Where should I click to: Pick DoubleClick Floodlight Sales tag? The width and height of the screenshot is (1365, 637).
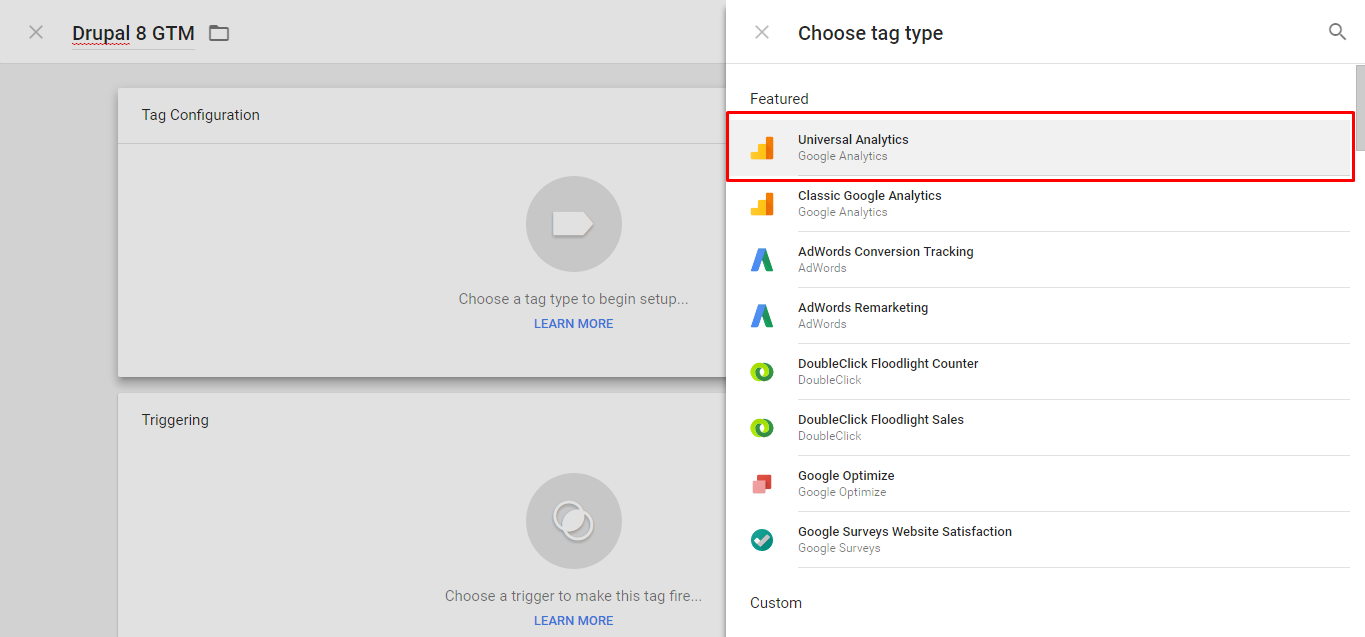pyautogui.click(x=1040, y=428)
